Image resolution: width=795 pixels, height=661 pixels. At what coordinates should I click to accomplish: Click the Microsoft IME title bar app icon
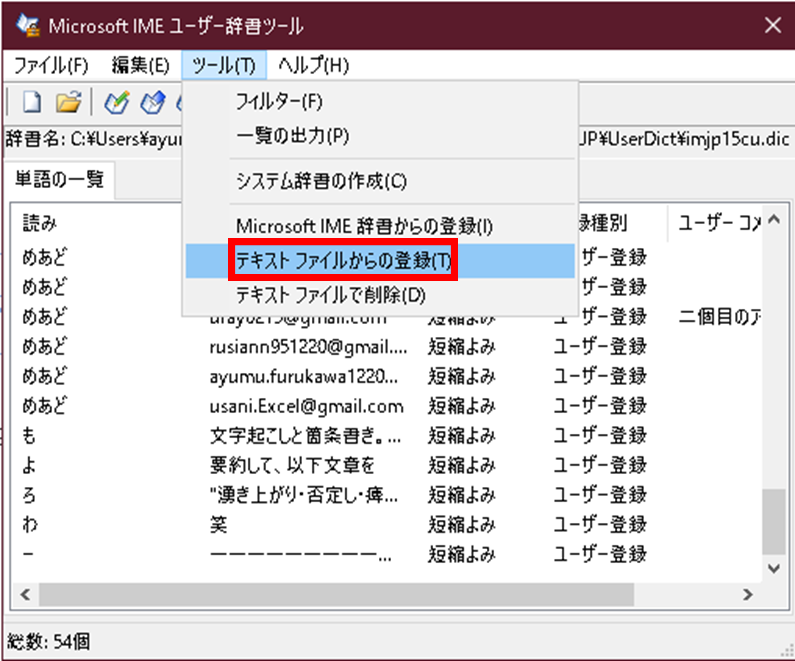click(x=28, y=25)
